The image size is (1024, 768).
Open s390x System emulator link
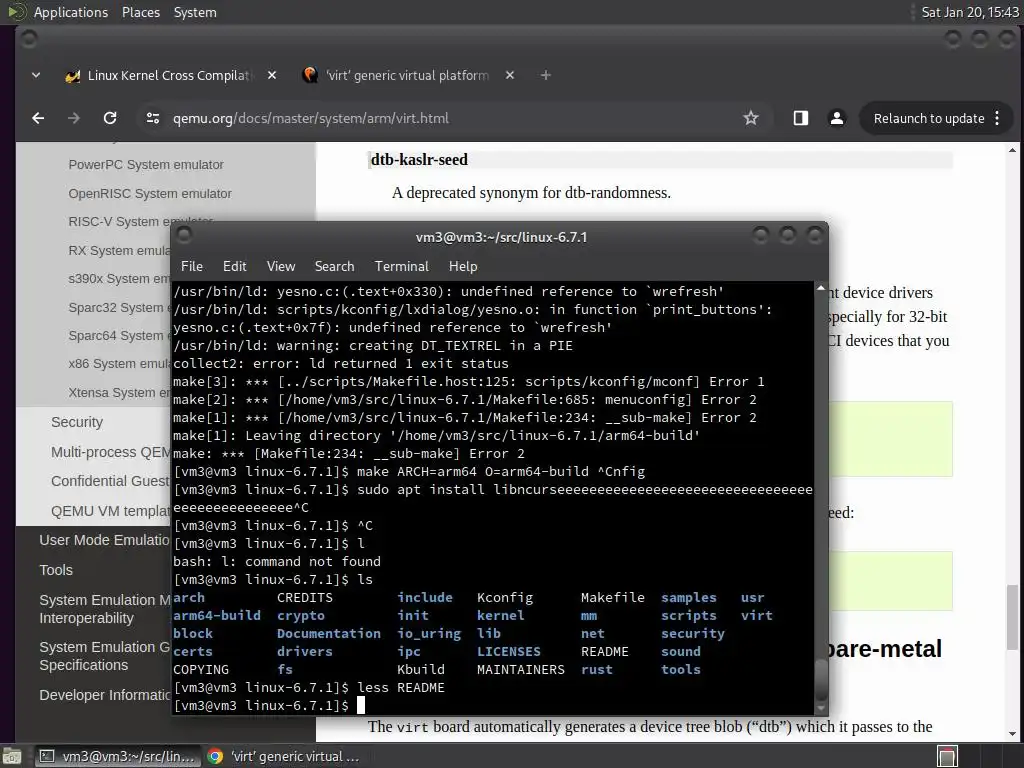pos(118,278)
